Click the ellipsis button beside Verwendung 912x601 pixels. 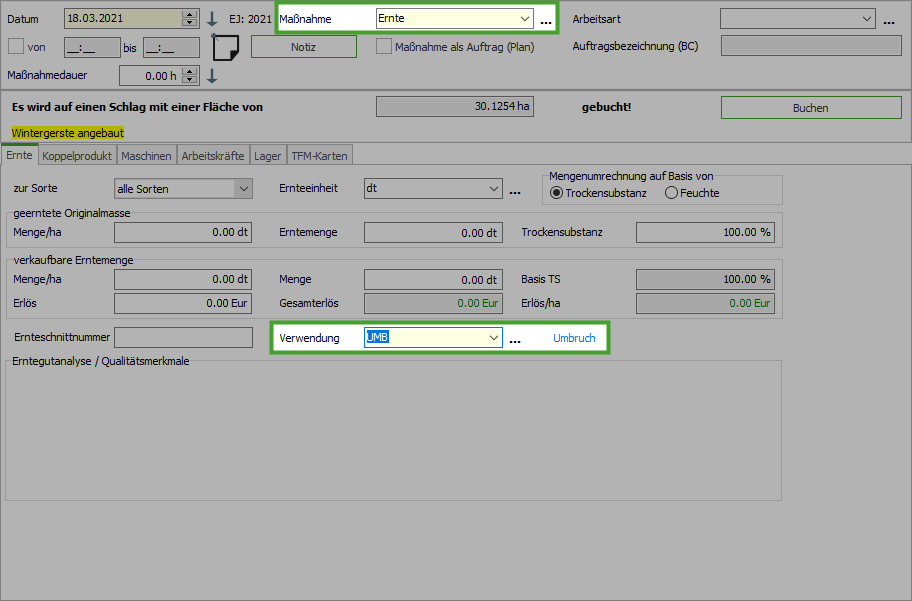coord(515,339)
